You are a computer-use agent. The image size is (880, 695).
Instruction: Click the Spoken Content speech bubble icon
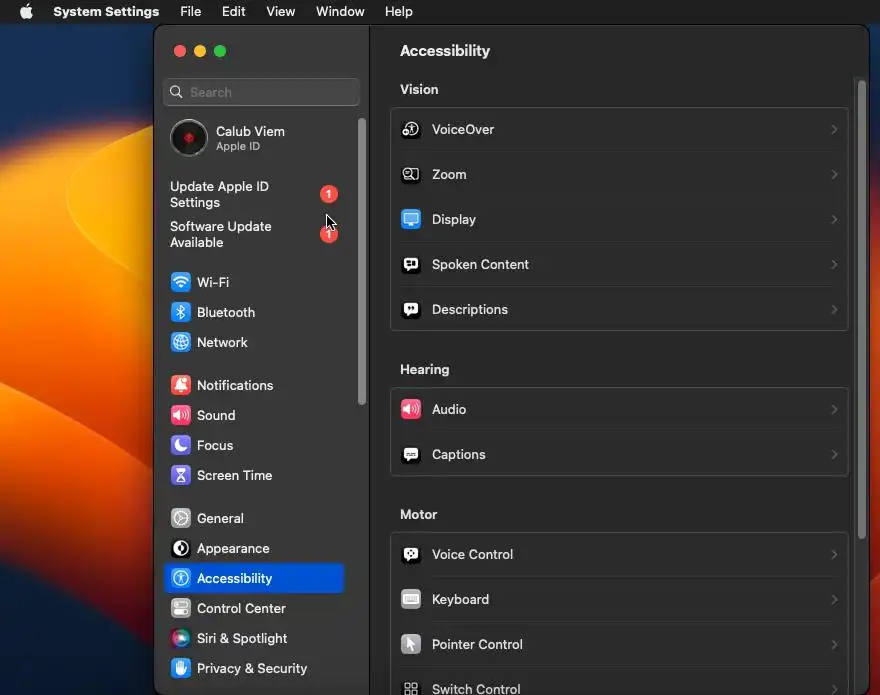click(x=411, y=264)
